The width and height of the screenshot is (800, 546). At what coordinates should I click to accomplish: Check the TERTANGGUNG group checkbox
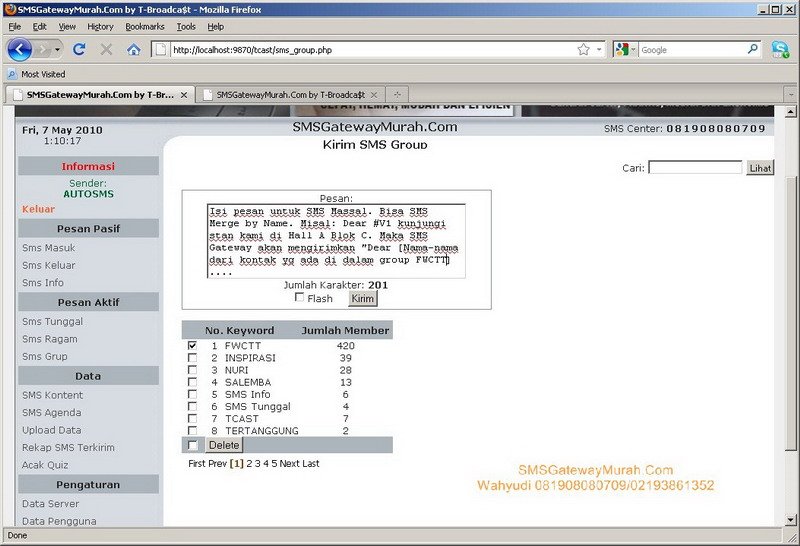pos(192,431)
